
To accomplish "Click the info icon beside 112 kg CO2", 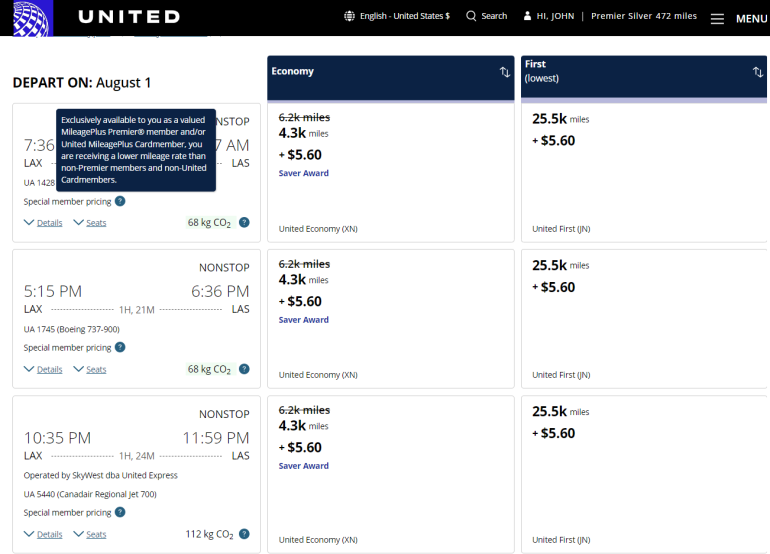I will point(244,534).
